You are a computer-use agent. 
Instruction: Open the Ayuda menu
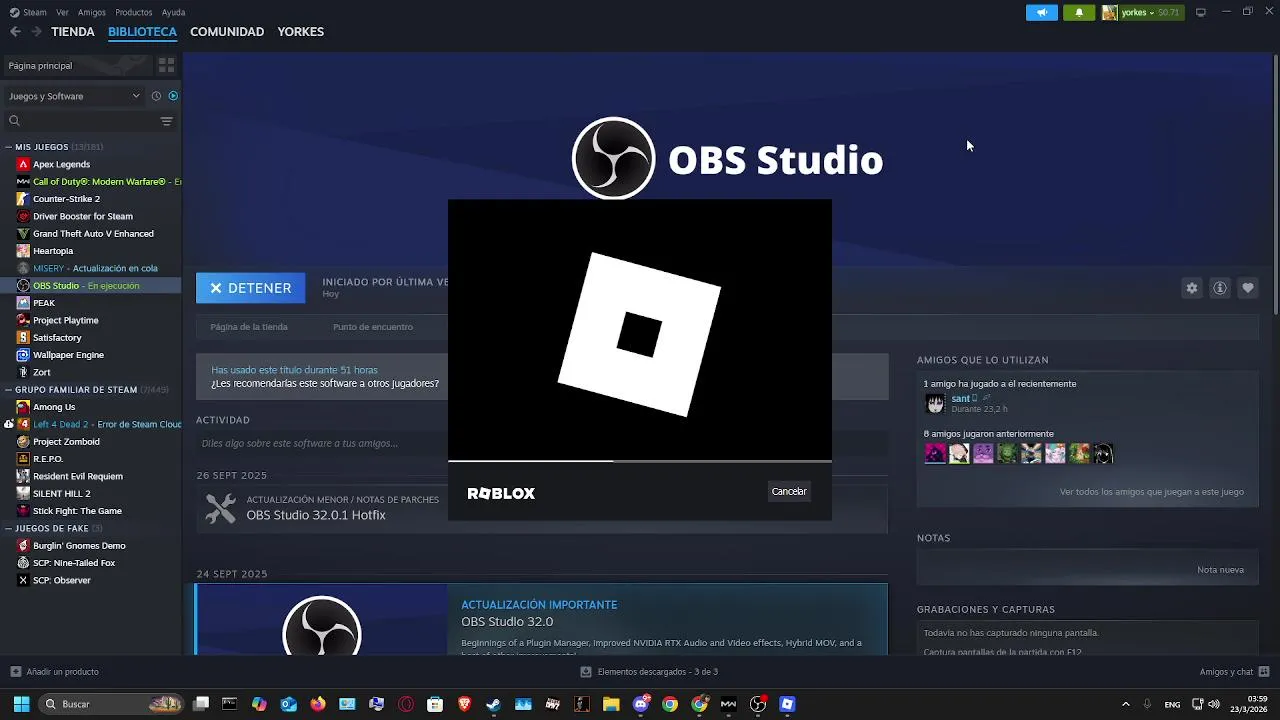173,13
